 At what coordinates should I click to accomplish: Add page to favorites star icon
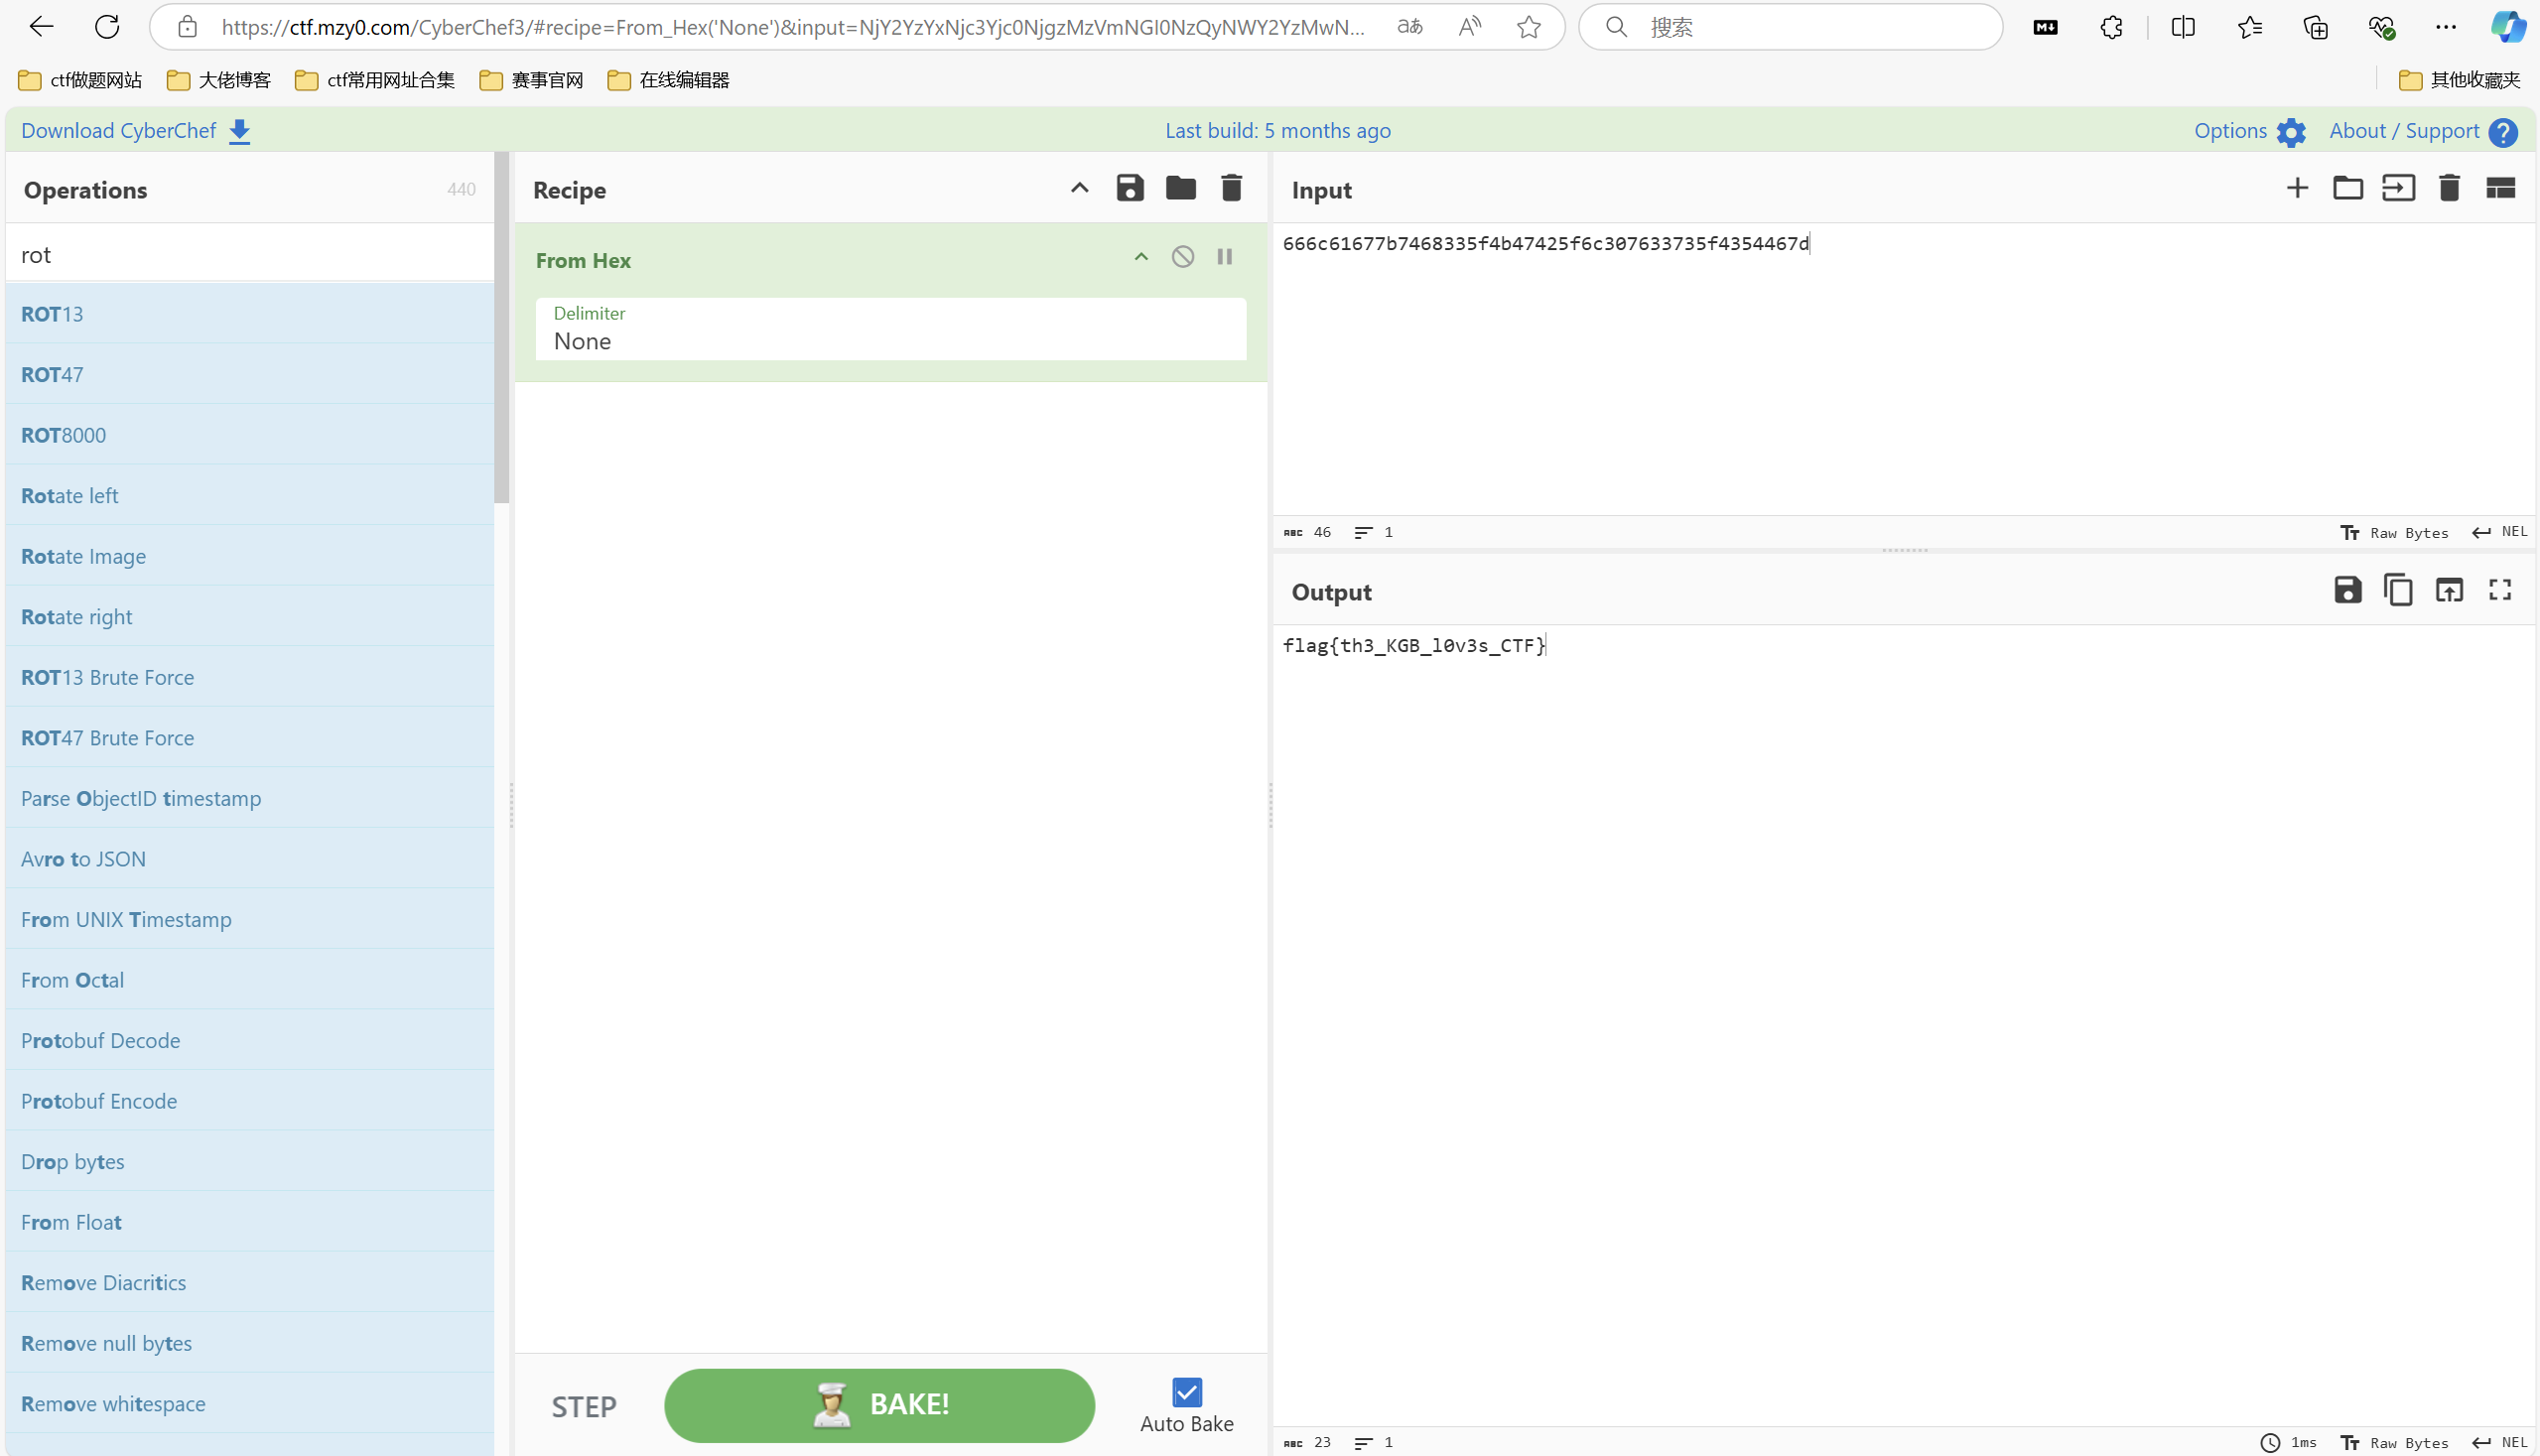coord(1528,27)
